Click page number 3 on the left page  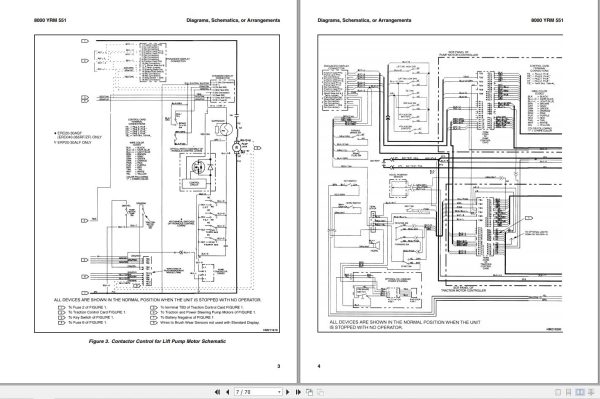tap(279, 366)
